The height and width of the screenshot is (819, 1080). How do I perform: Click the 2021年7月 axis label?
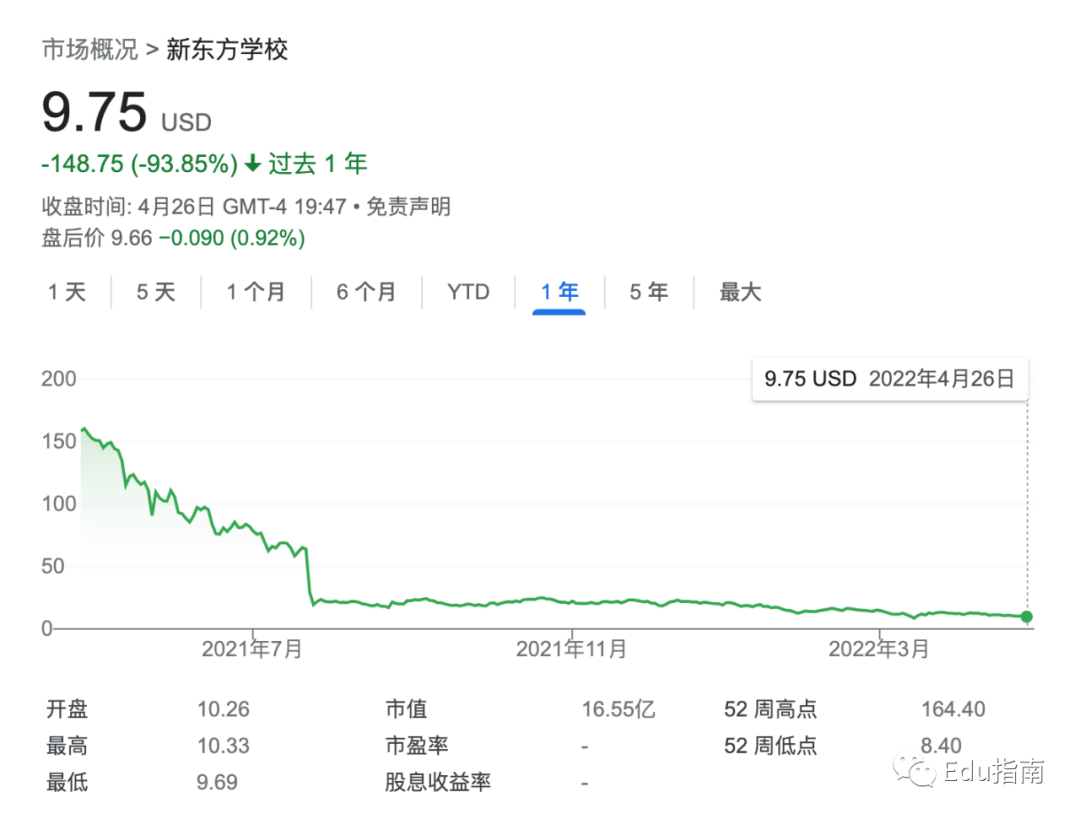point(252,649)
